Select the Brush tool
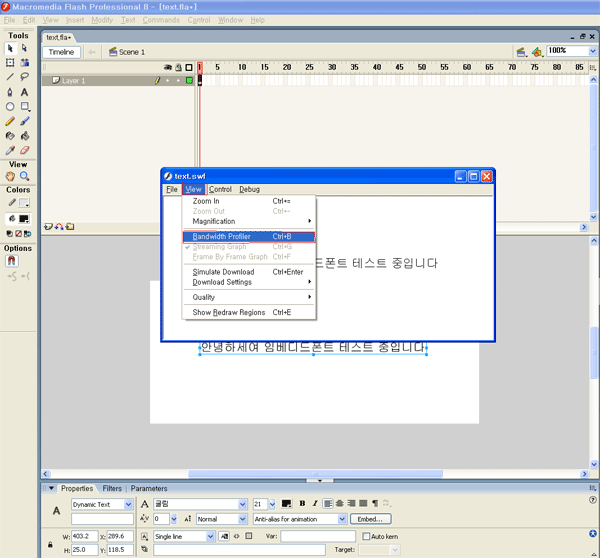 pos(25,121)
